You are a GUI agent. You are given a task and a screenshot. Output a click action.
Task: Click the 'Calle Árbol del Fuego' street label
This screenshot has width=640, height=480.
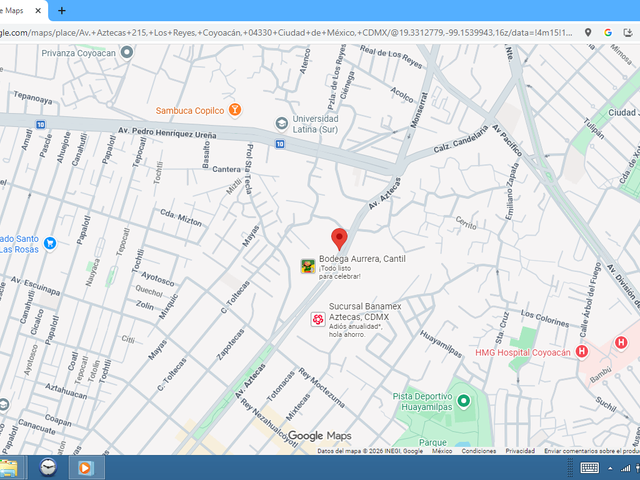590,300
